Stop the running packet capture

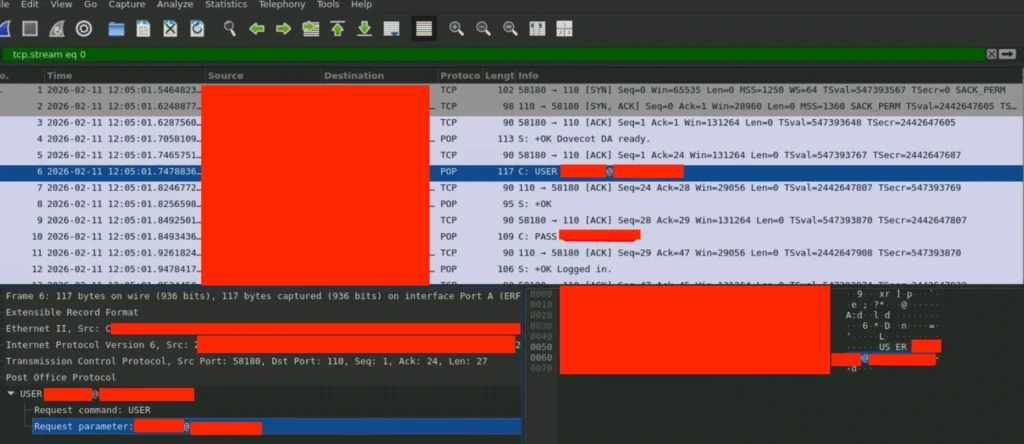29,29
